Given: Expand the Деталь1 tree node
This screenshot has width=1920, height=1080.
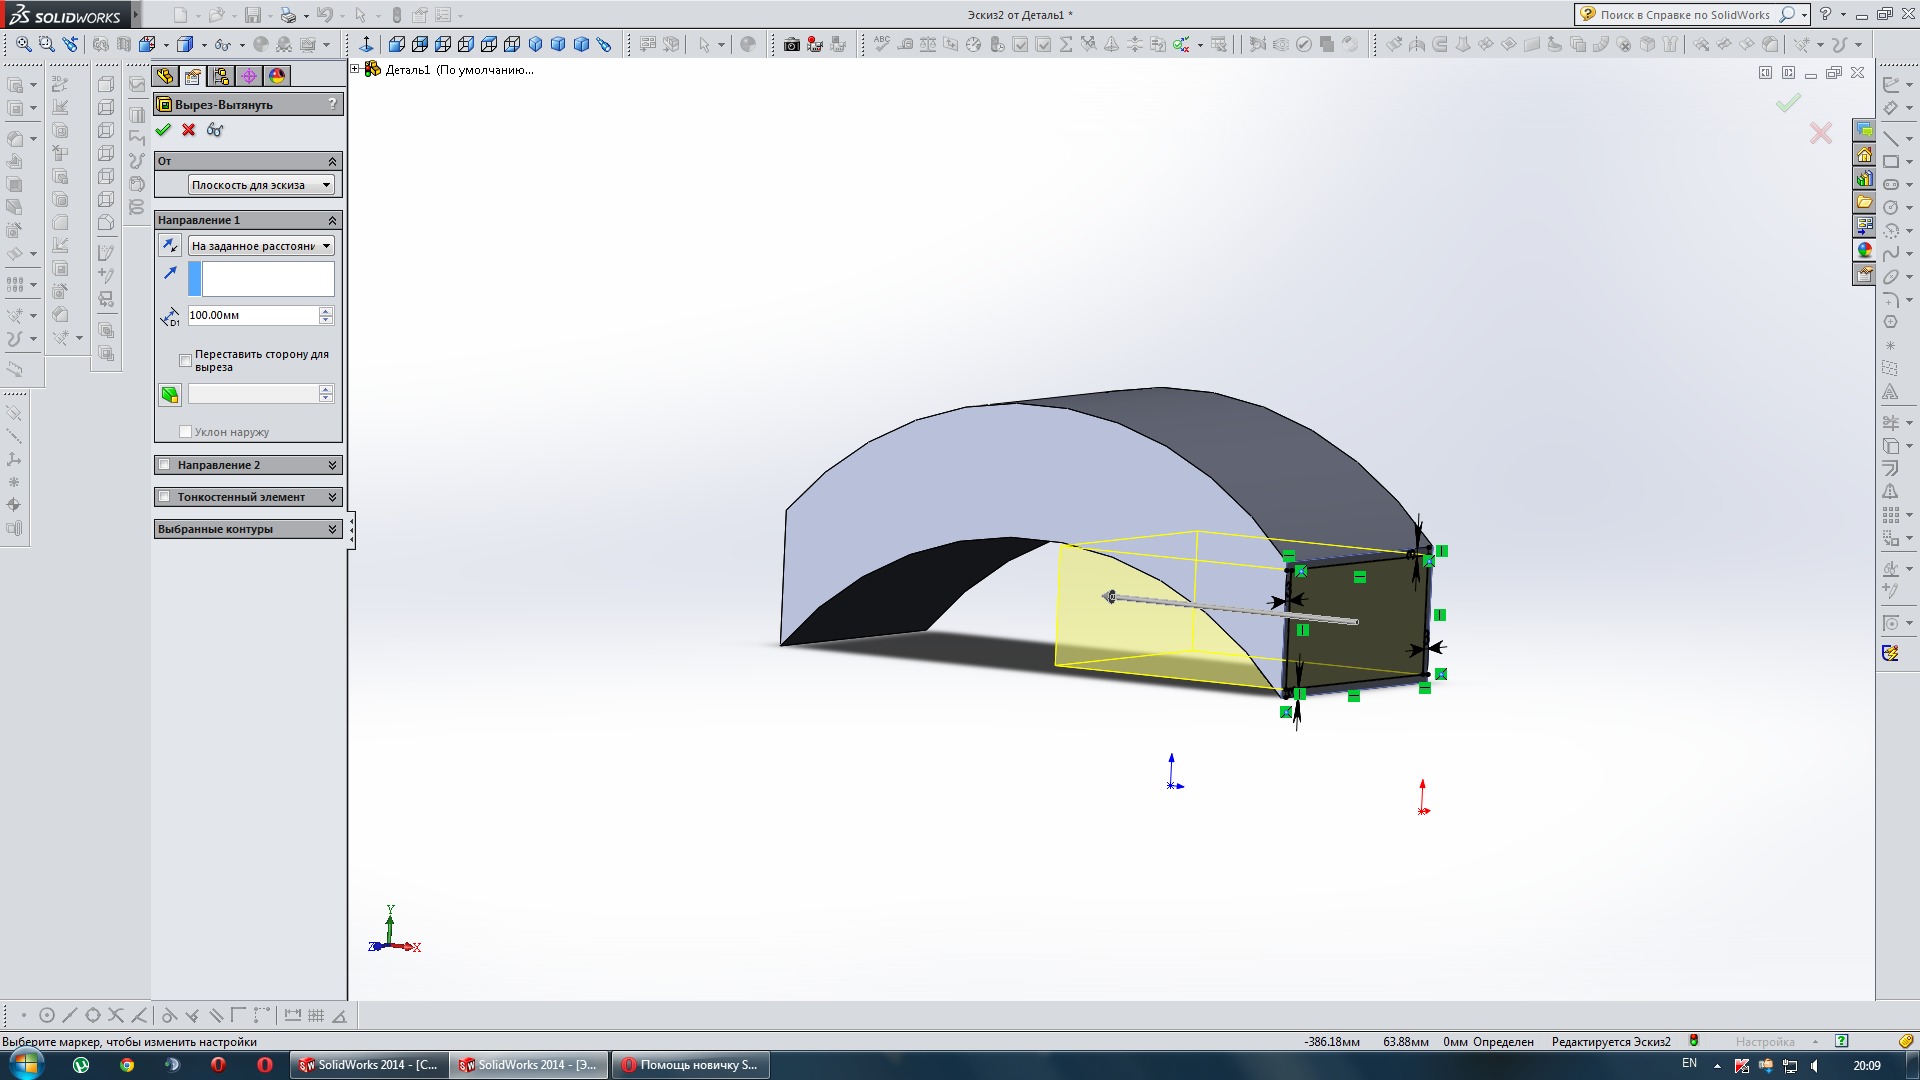Looking at the screenshot, I should pyautogui.click(x=355, y=69).
